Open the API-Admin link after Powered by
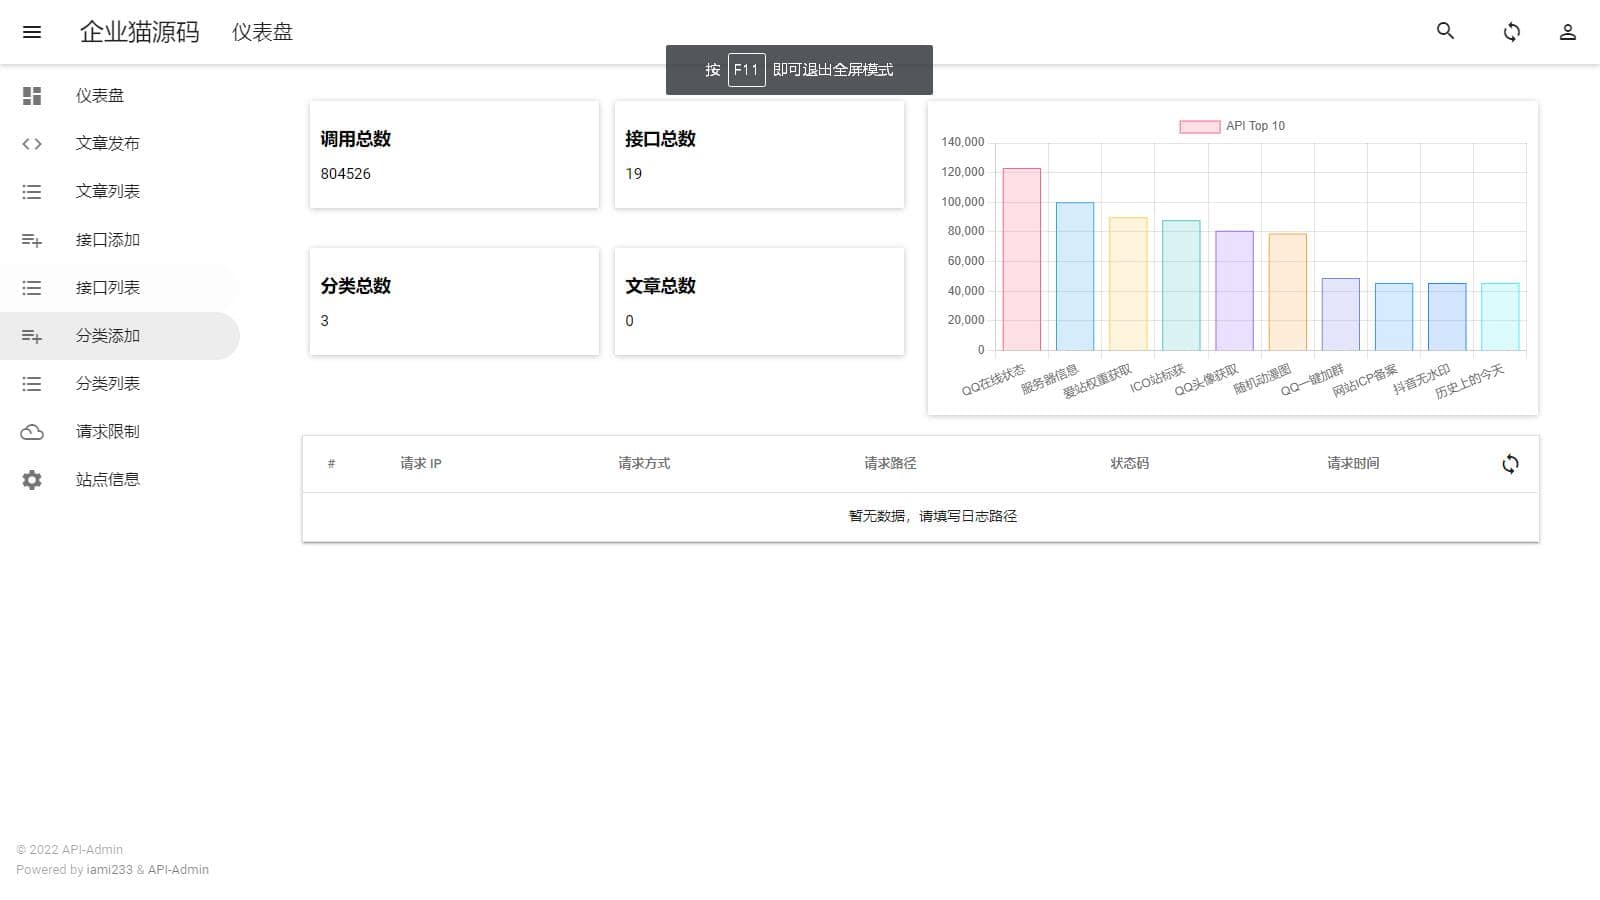 [178, 870]
